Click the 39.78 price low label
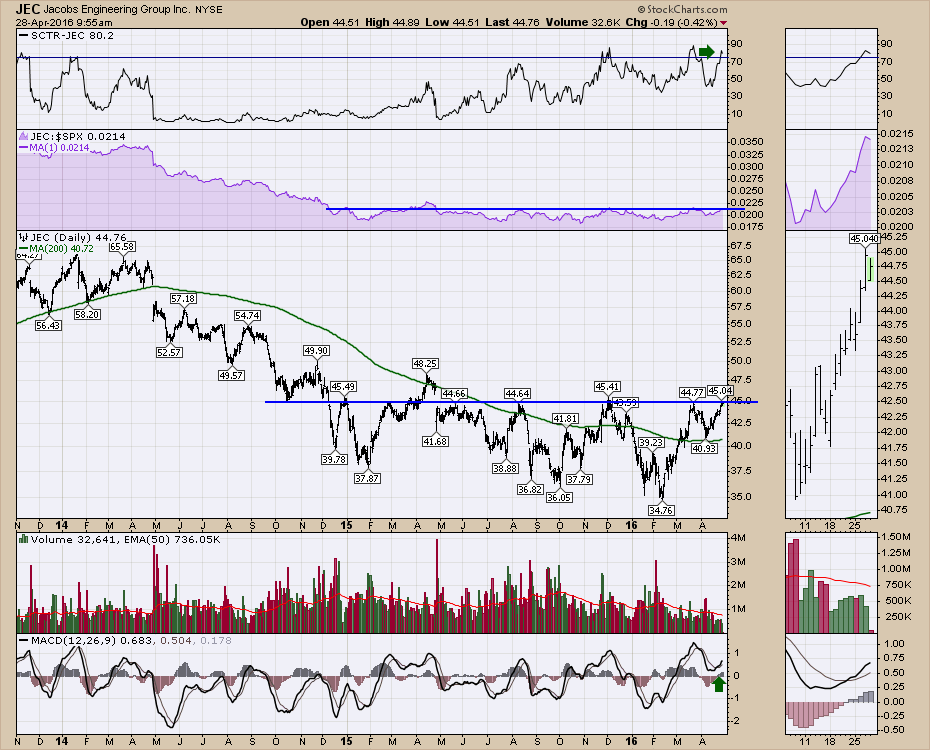The width and height of the screenshot is (930, 750). click(335, 459)
